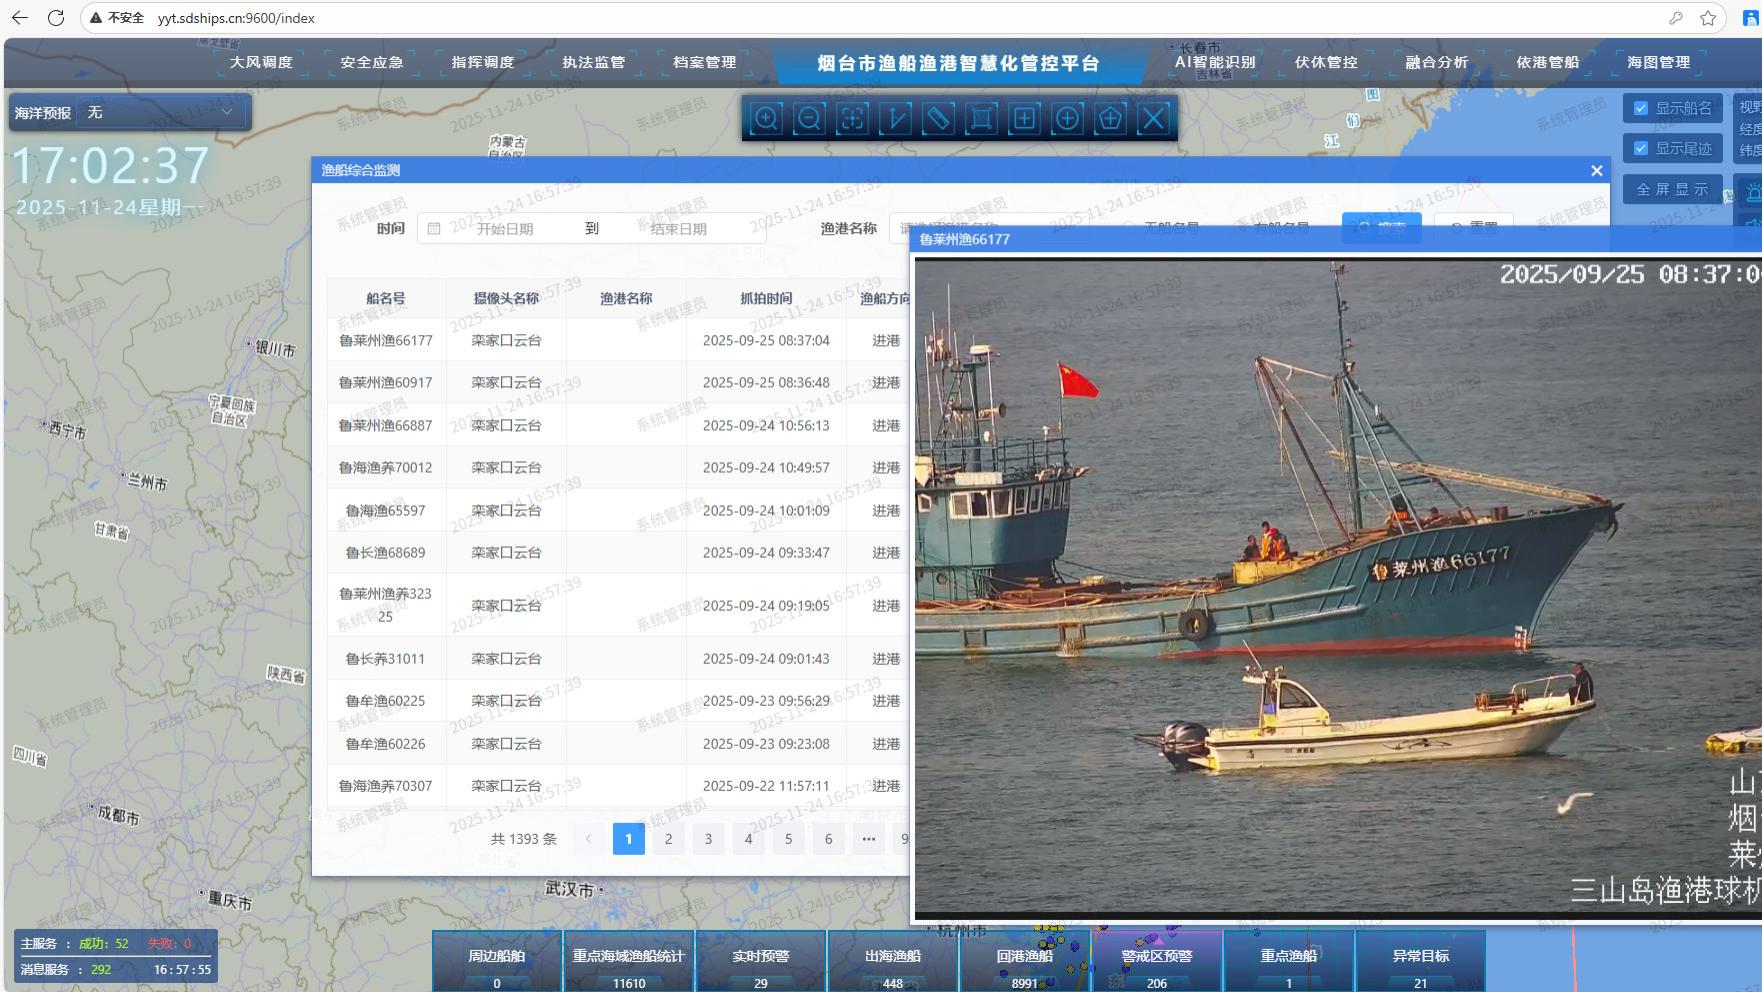Click the 结束日期 end date field
This screenshot has width=1762, height=992.
679,229
